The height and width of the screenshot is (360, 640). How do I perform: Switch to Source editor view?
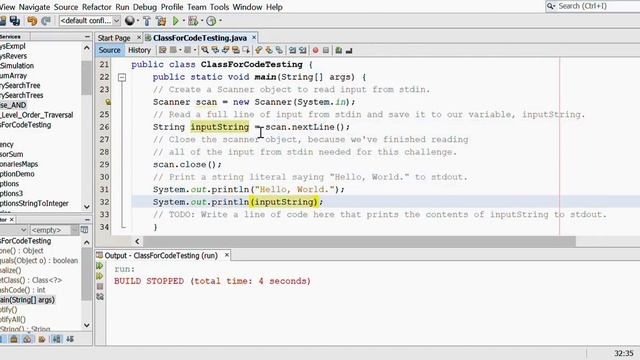point(109,50)
